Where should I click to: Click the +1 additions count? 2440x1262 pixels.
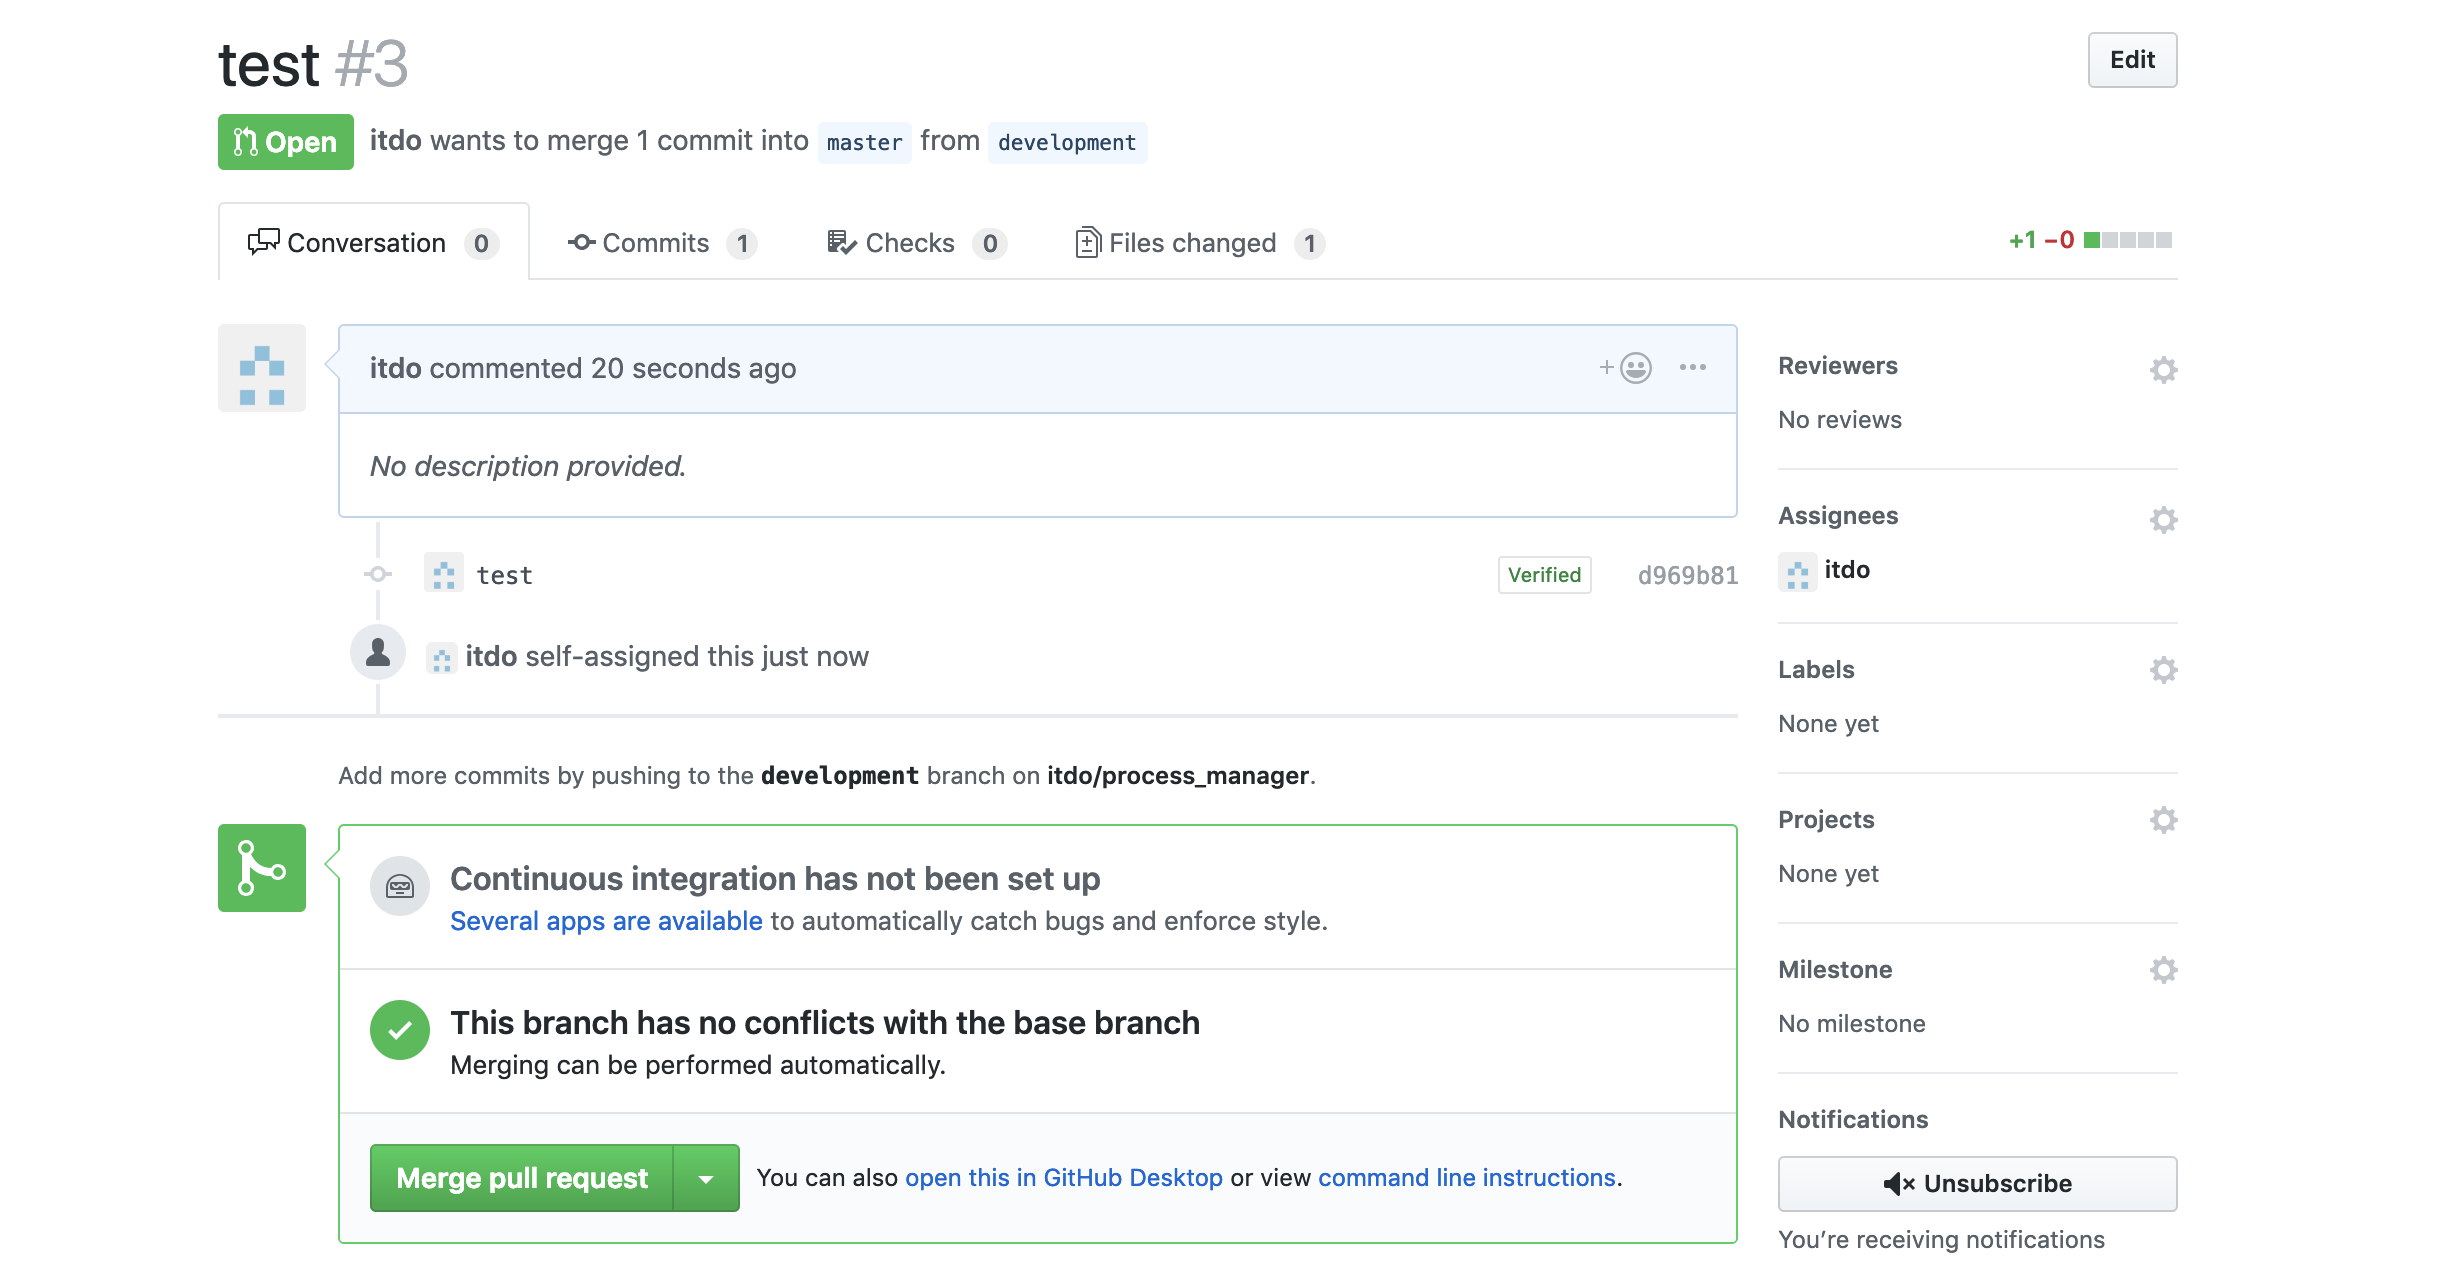pyautogui.click(x=2022, y=240)
